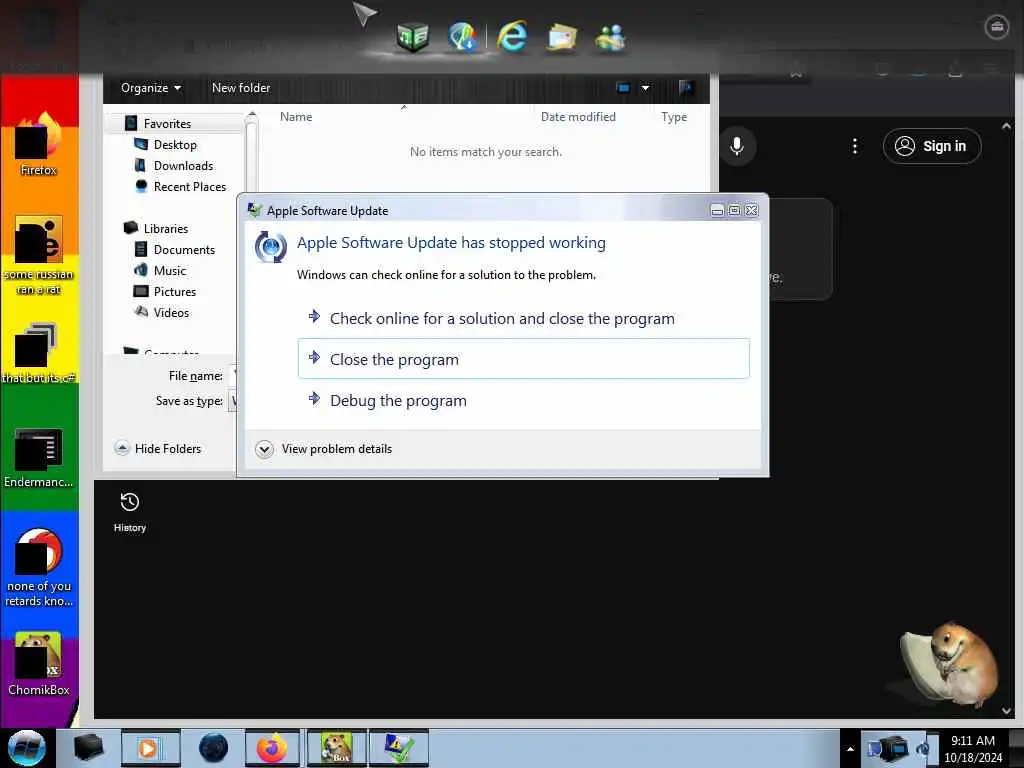Open the ChomikBox desktop icon
This screenshot has height=768, width=1024.
click(39, 664)
